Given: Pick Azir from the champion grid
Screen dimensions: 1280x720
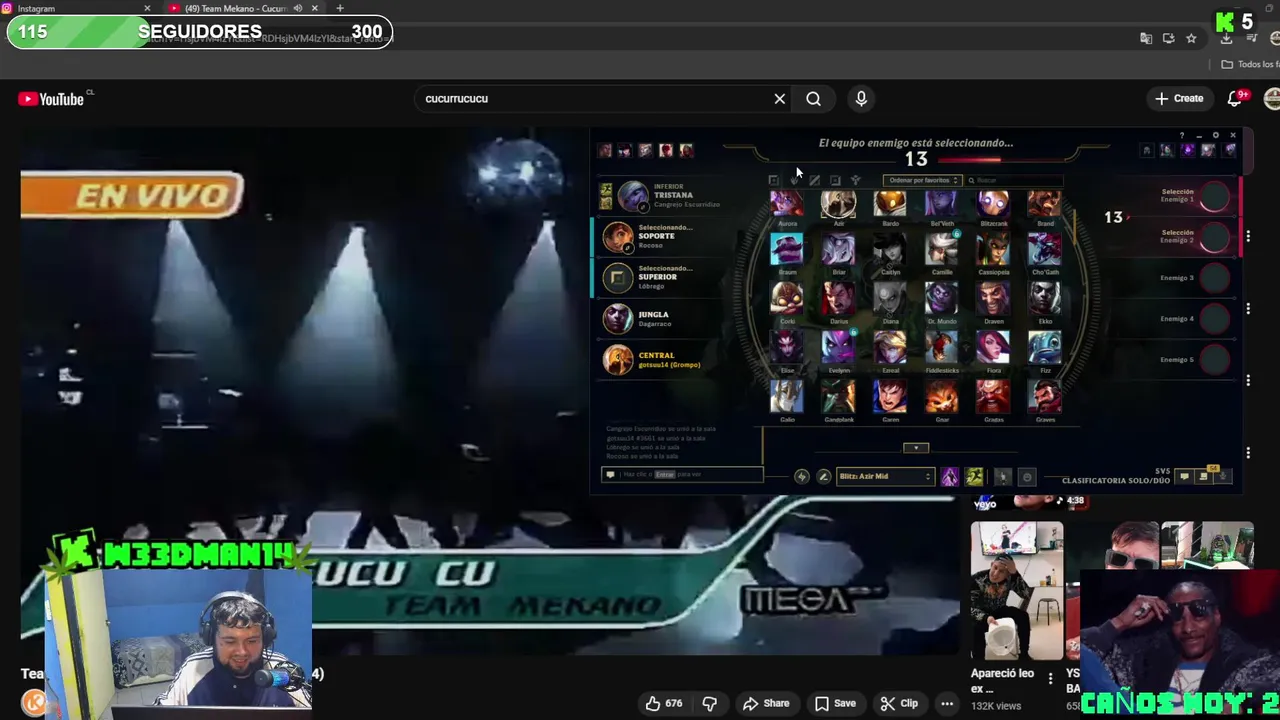Looking at the screenshot, I should pyautogui.click(x=838, y=203).
